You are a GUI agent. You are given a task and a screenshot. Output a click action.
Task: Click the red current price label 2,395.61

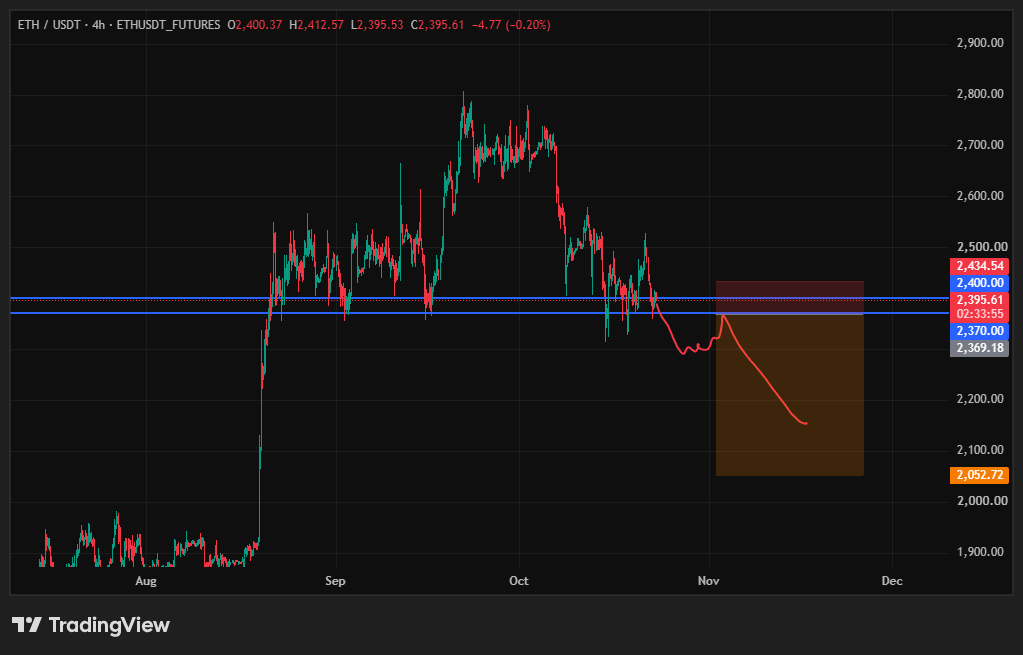coord(979,300)
